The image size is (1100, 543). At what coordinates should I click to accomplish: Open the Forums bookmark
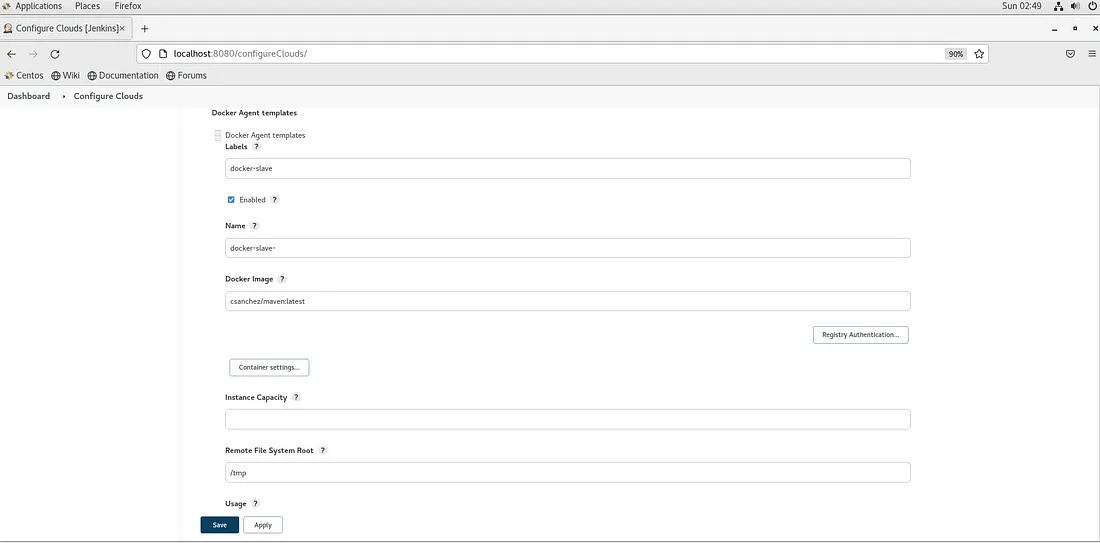[x=186, y=75]
